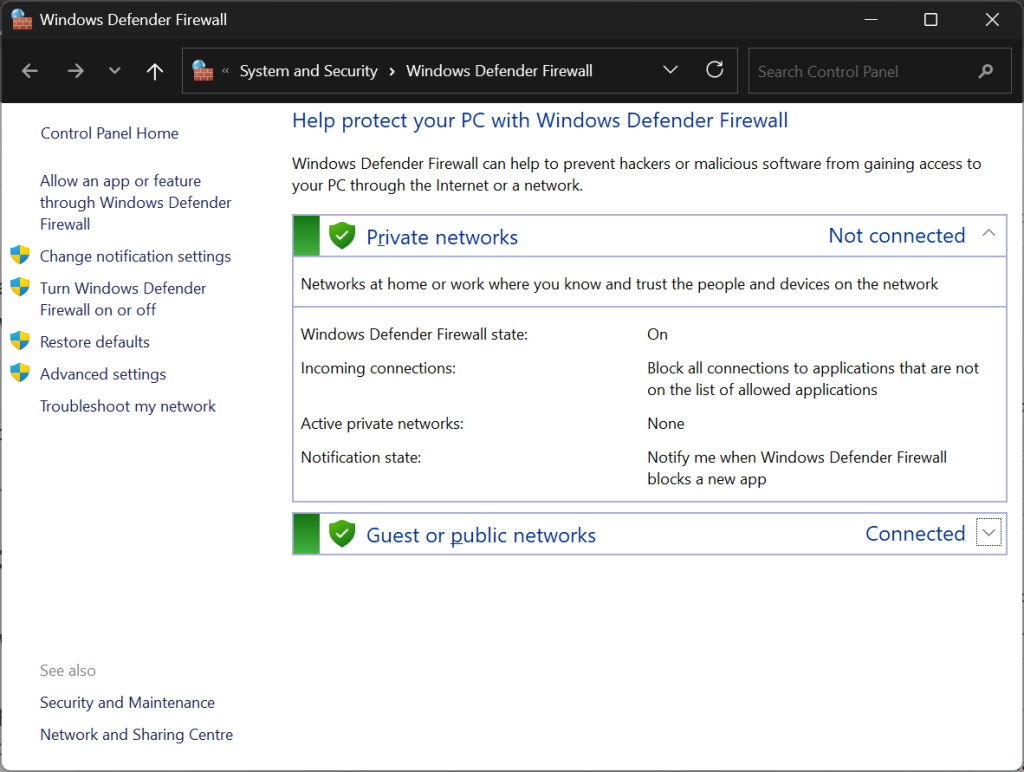The image size is (1024, 772).
Task: Click the Search Control Panel field
Action: tap(860, 71)
